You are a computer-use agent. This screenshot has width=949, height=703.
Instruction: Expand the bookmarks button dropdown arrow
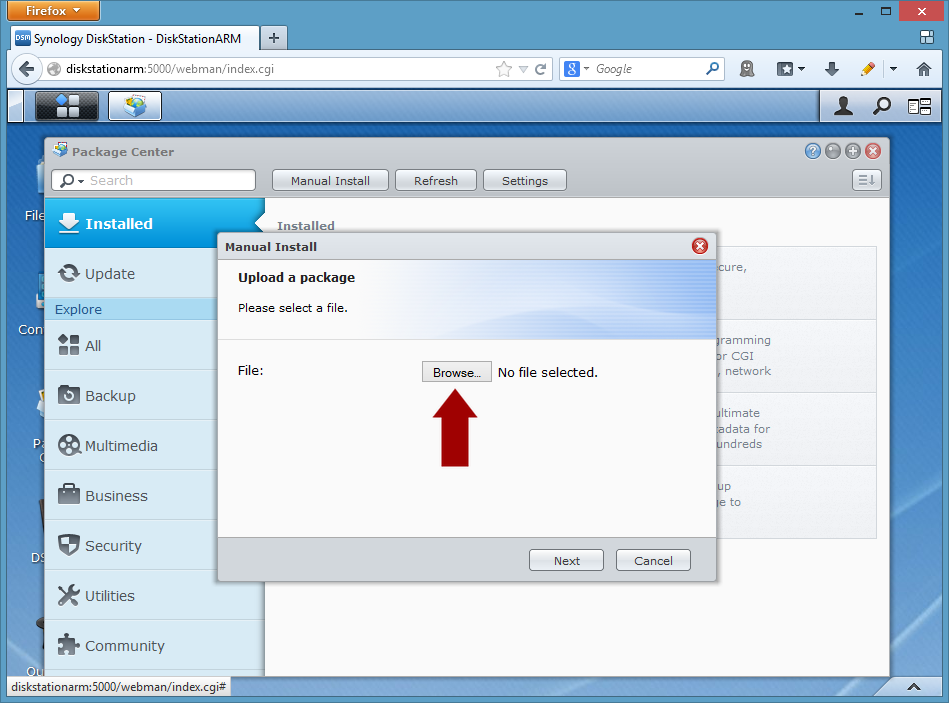point(801,69)
